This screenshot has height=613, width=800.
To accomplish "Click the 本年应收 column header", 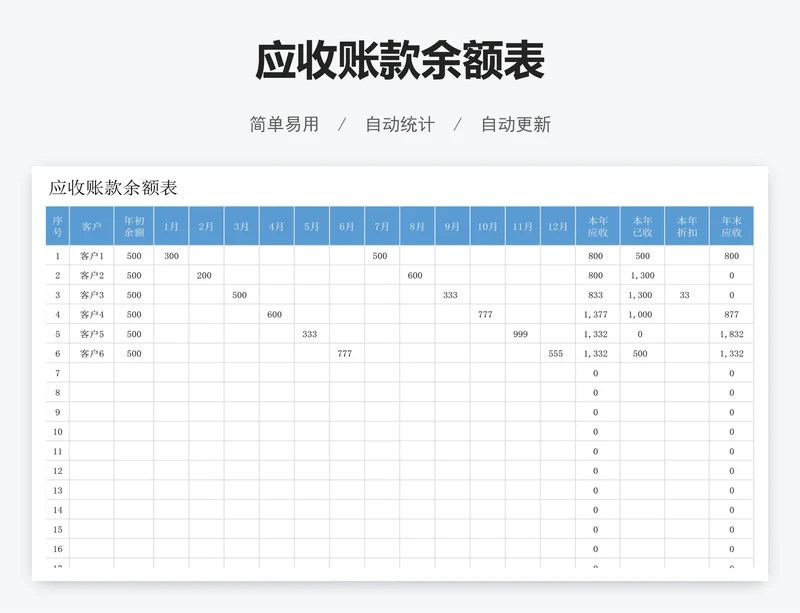I will coord(598,226).
